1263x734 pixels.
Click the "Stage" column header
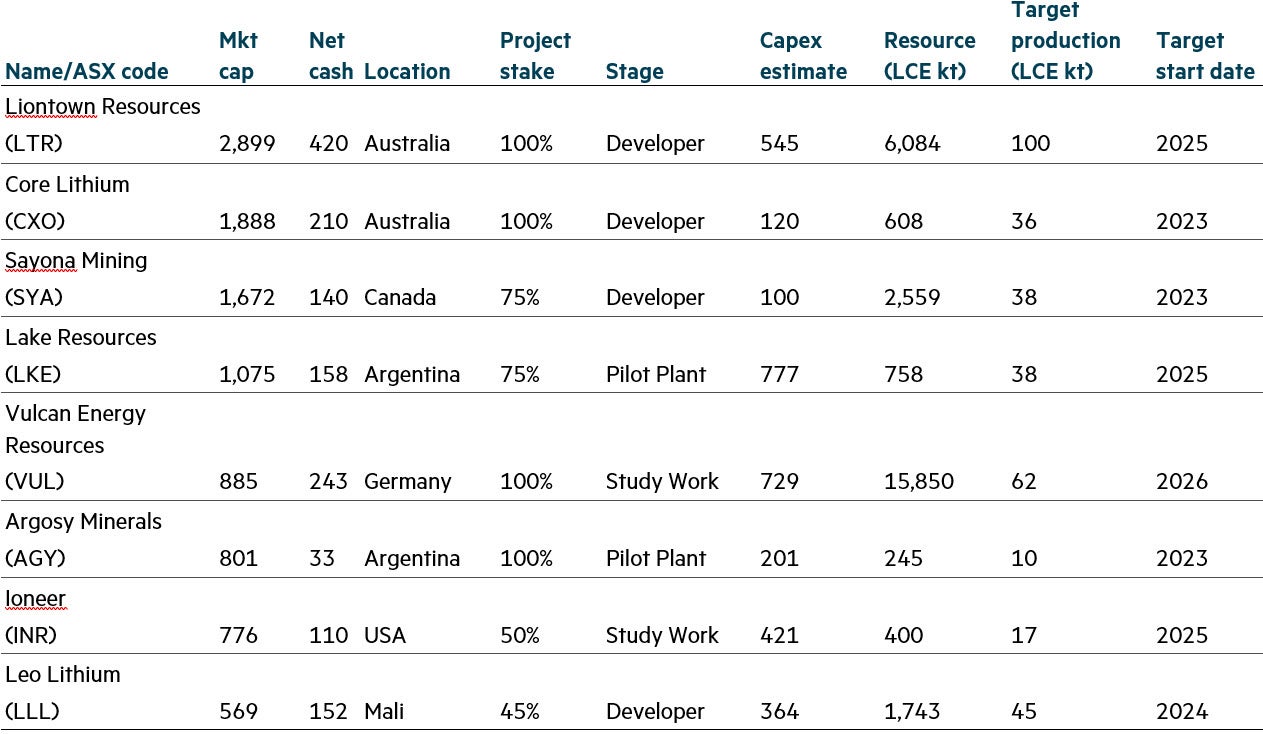tap(635, 72)
